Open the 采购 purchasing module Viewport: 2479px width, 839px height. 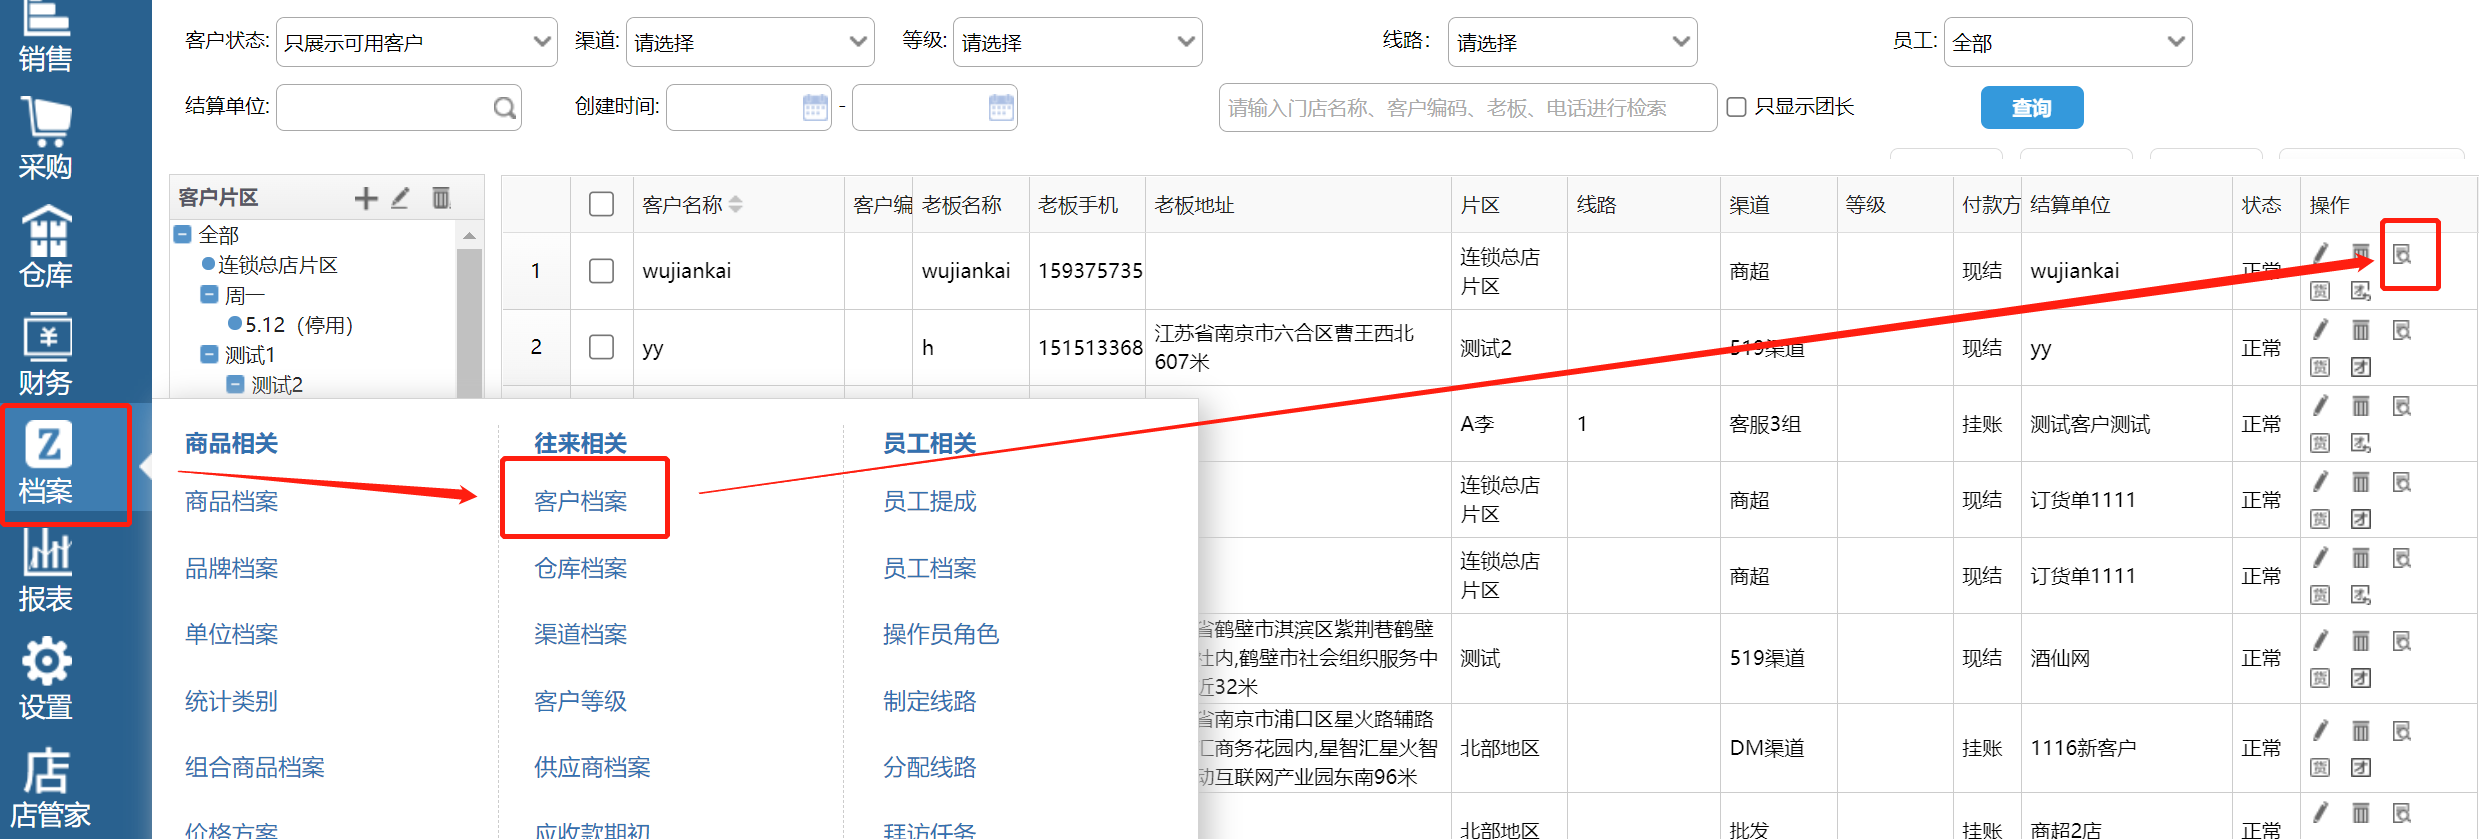[x=46, y=138]
